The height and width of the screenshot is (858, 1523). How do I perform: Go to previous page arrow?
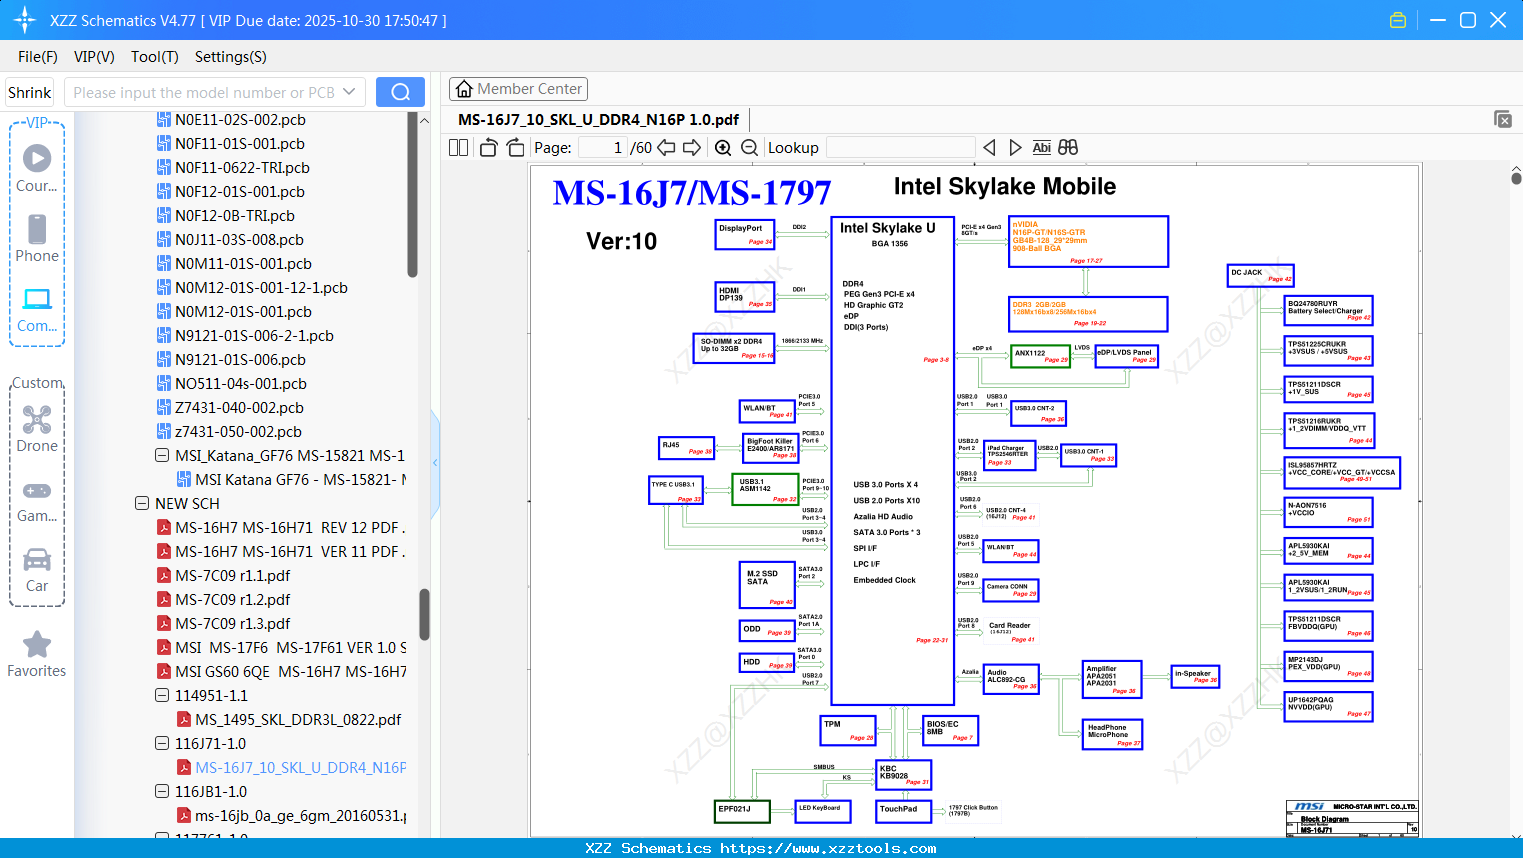coord(666,148)
